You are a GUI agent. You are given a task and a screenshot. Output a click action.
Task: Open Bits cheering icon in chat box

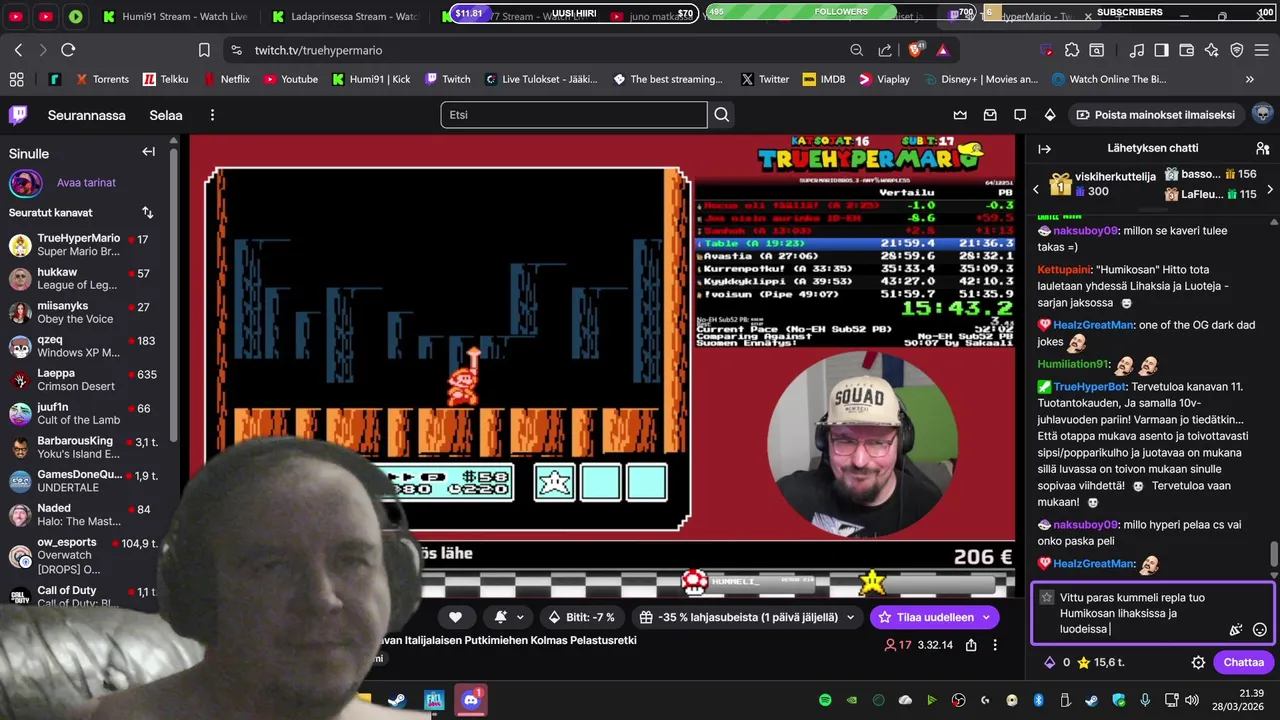coord(1236,630)
